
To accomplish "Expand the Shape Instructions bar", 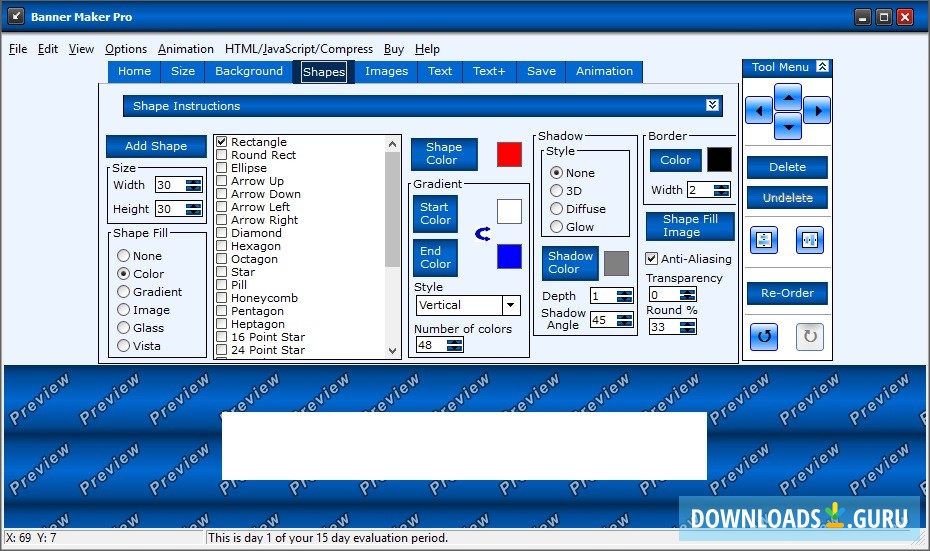I will point(712,105).
